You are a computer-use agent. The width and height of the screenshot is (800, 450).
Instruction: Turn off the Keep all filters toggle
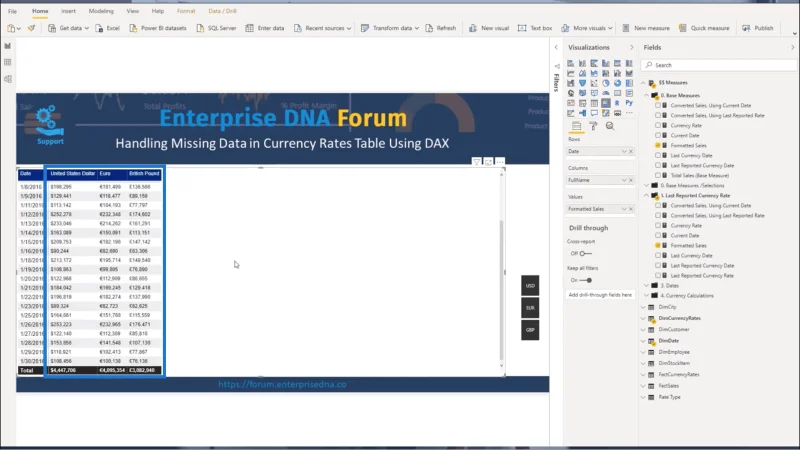[586, 280]
